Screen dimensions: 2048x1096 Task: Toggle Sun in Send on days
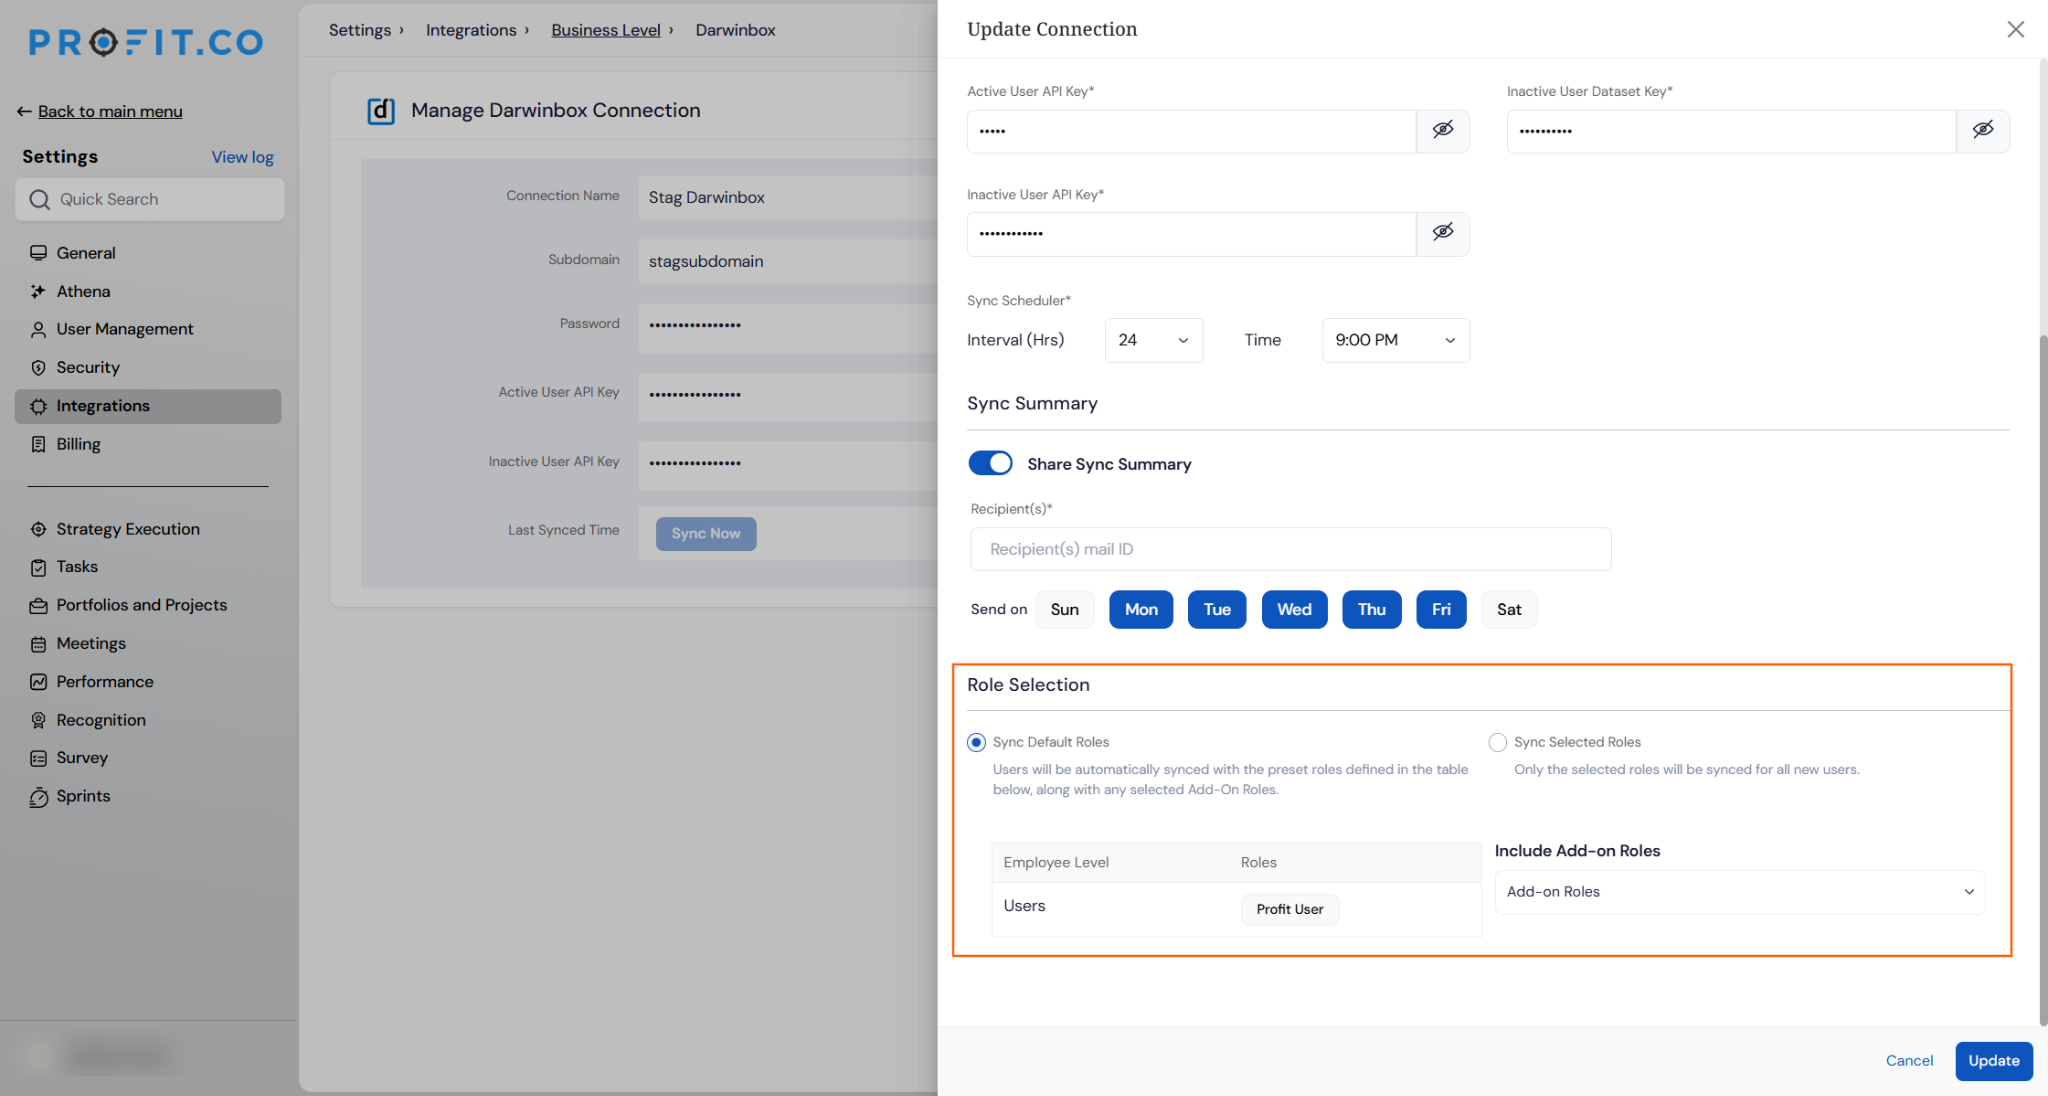pos(1064,609)
